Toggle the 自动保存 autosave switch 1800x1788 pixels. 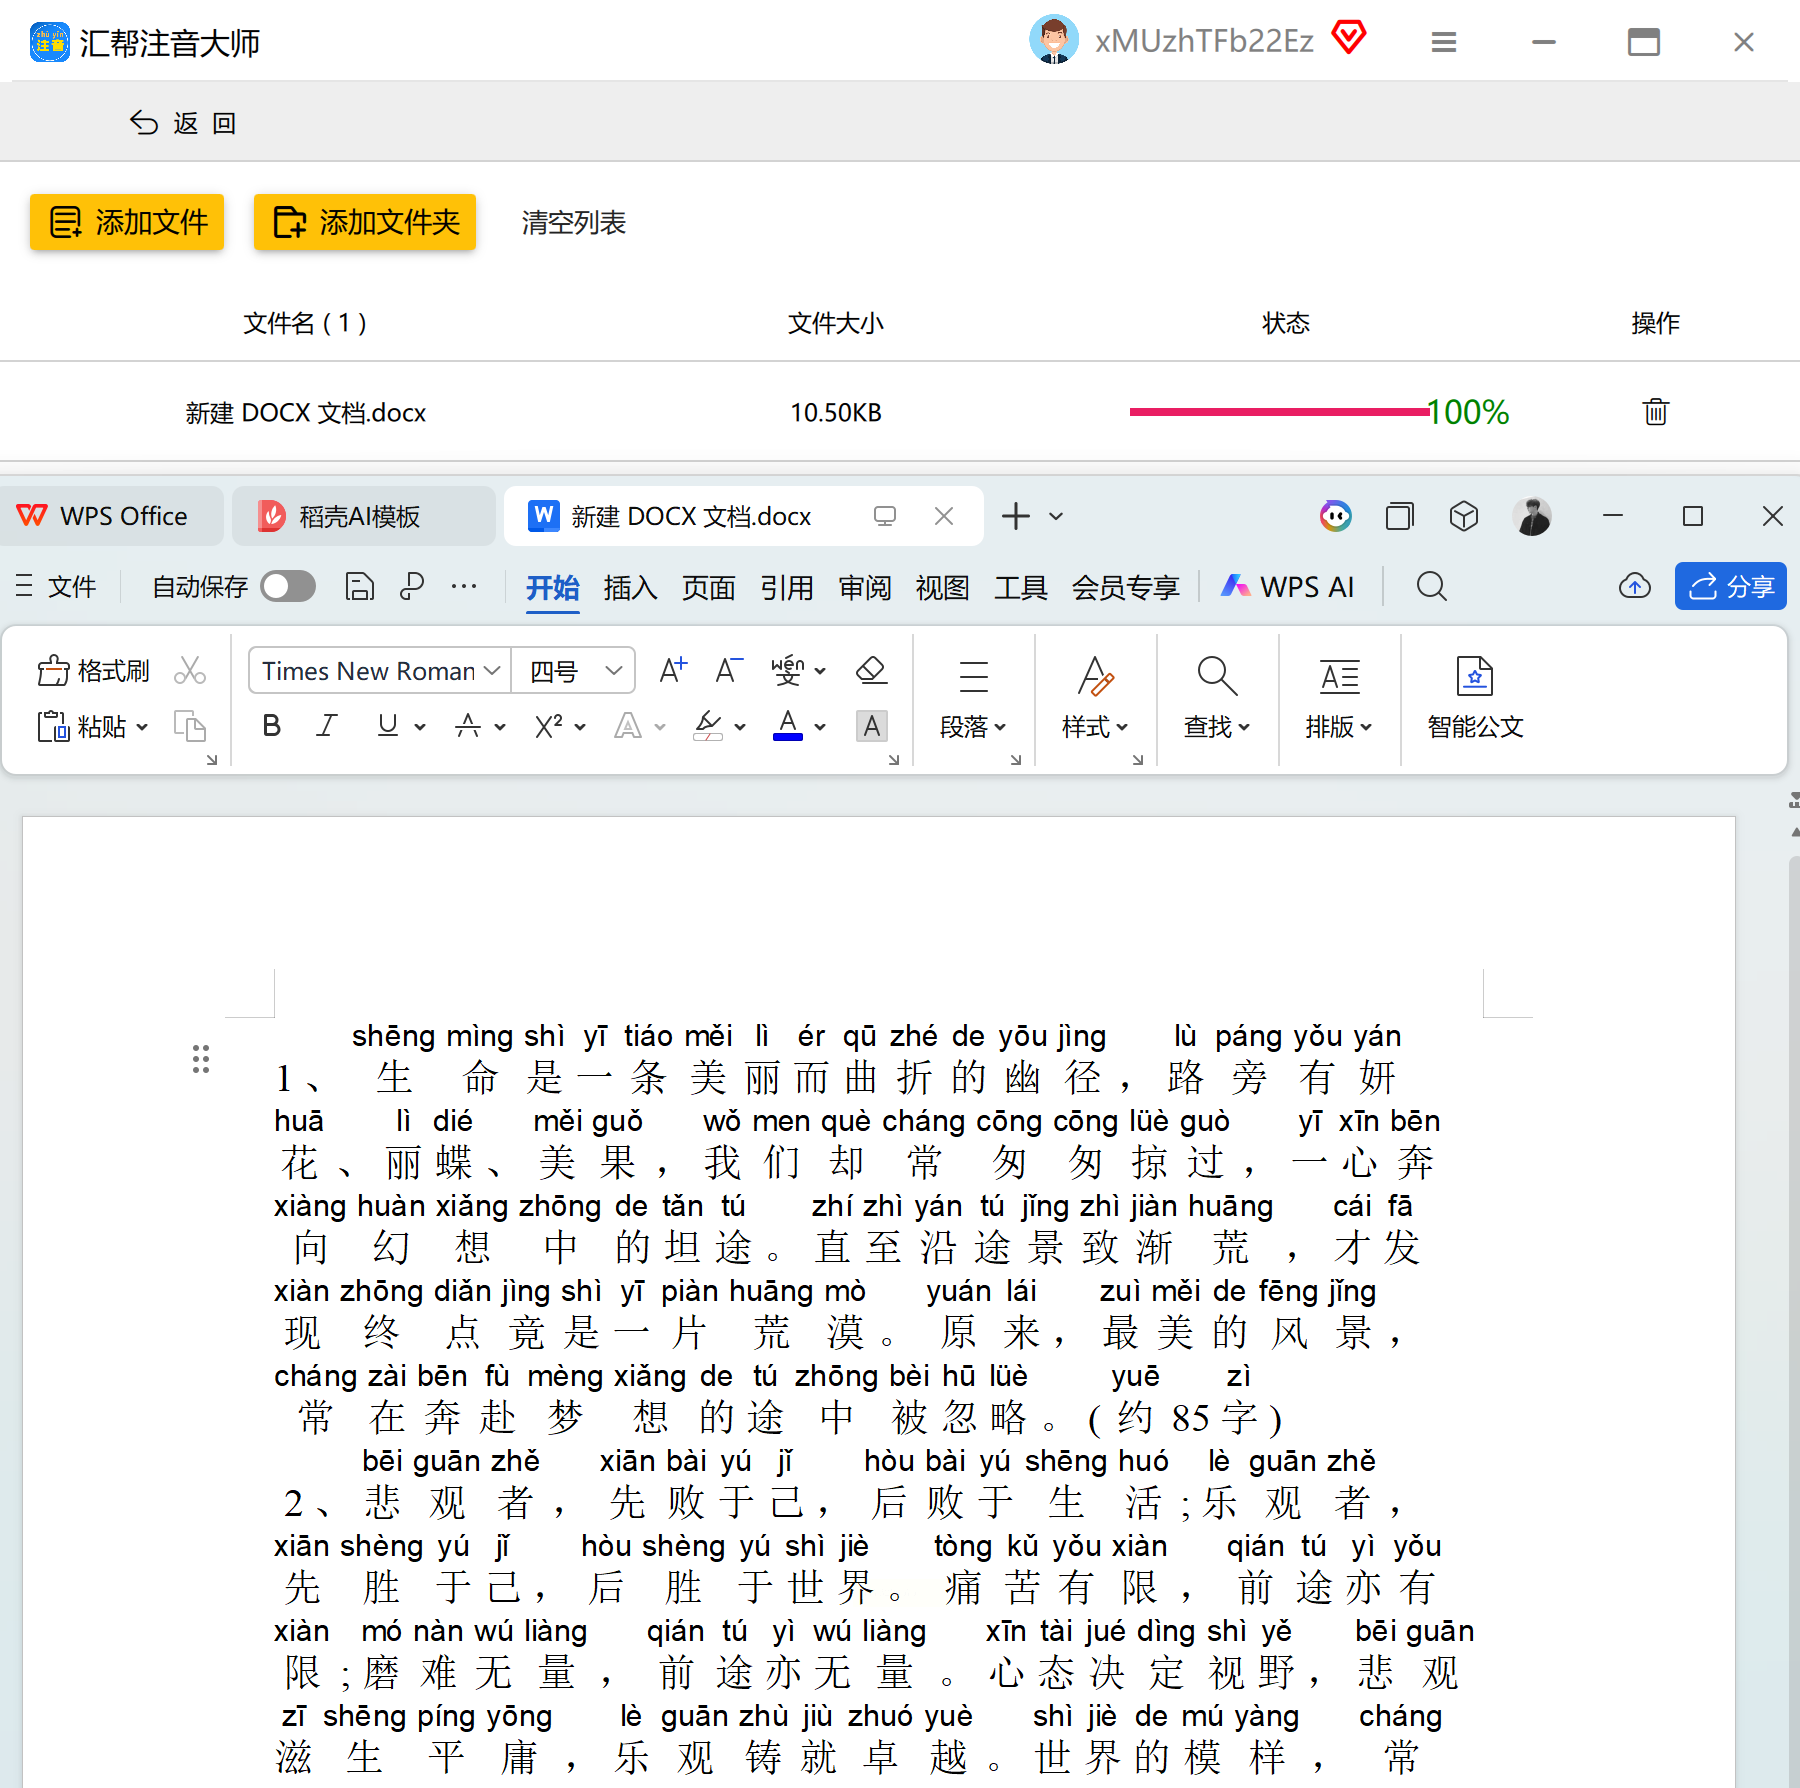[288, 587]
